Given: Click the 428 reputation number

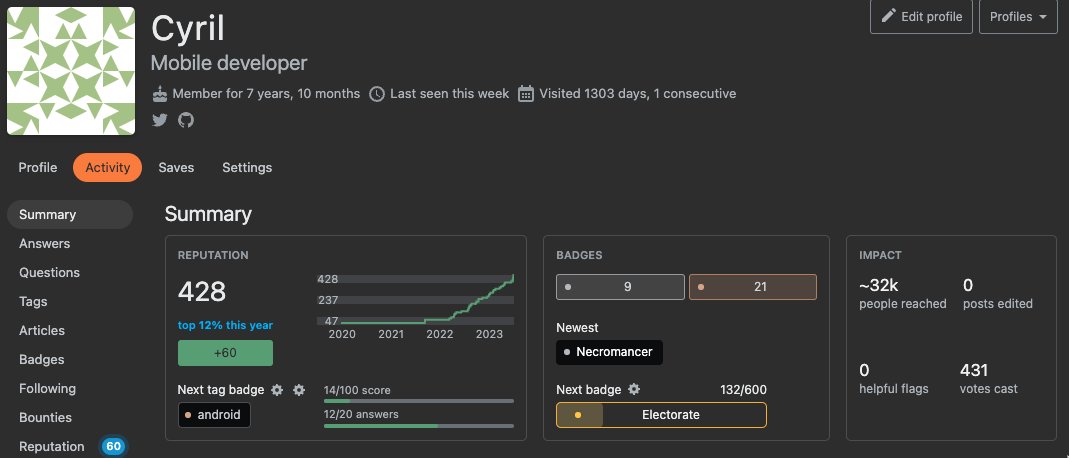Looking at the screenshot, I should [x=202, y=292].
